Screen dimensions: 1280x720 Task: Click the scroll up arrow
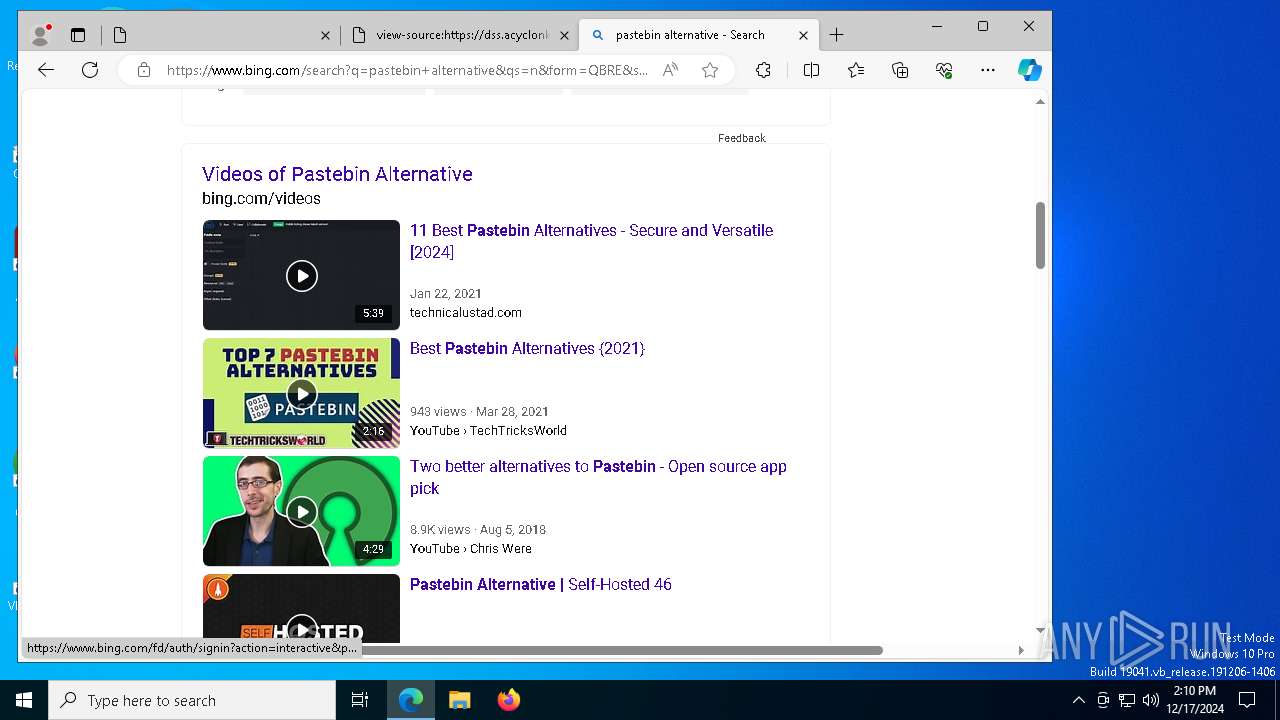[x=1040, y=102]
